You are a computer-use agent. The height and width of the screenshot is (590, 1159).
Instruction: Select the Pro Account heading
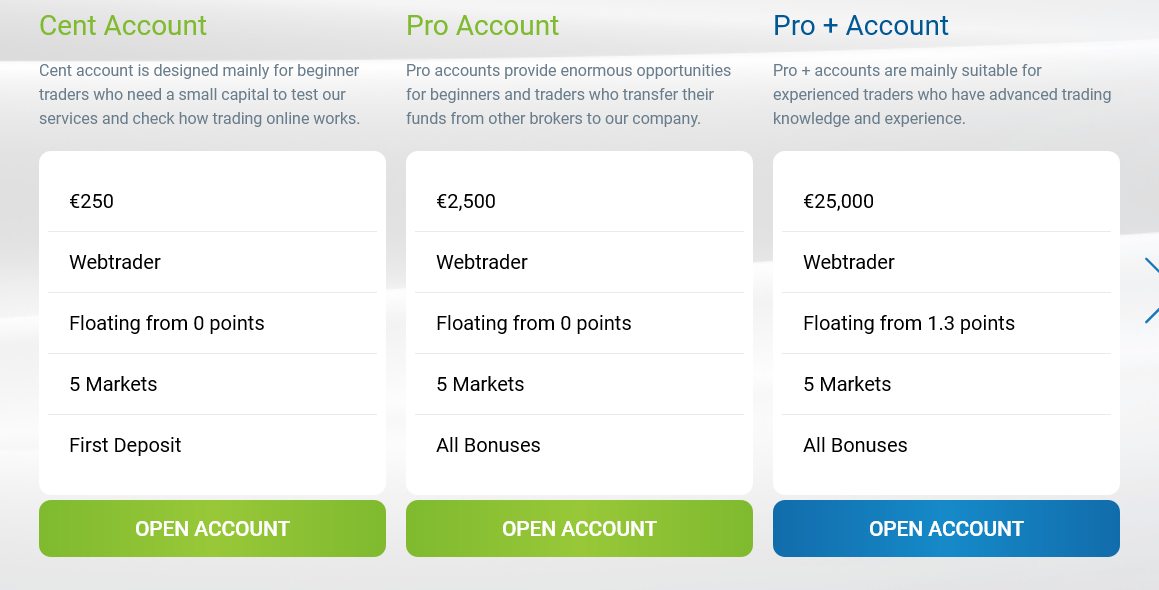click(x=483, y=25)
